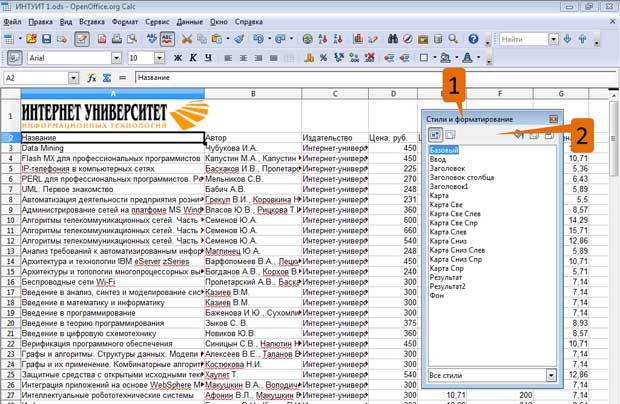Click the Paste icon
Image resolution: width=620 pixels, height=404 pixels.
217,39
